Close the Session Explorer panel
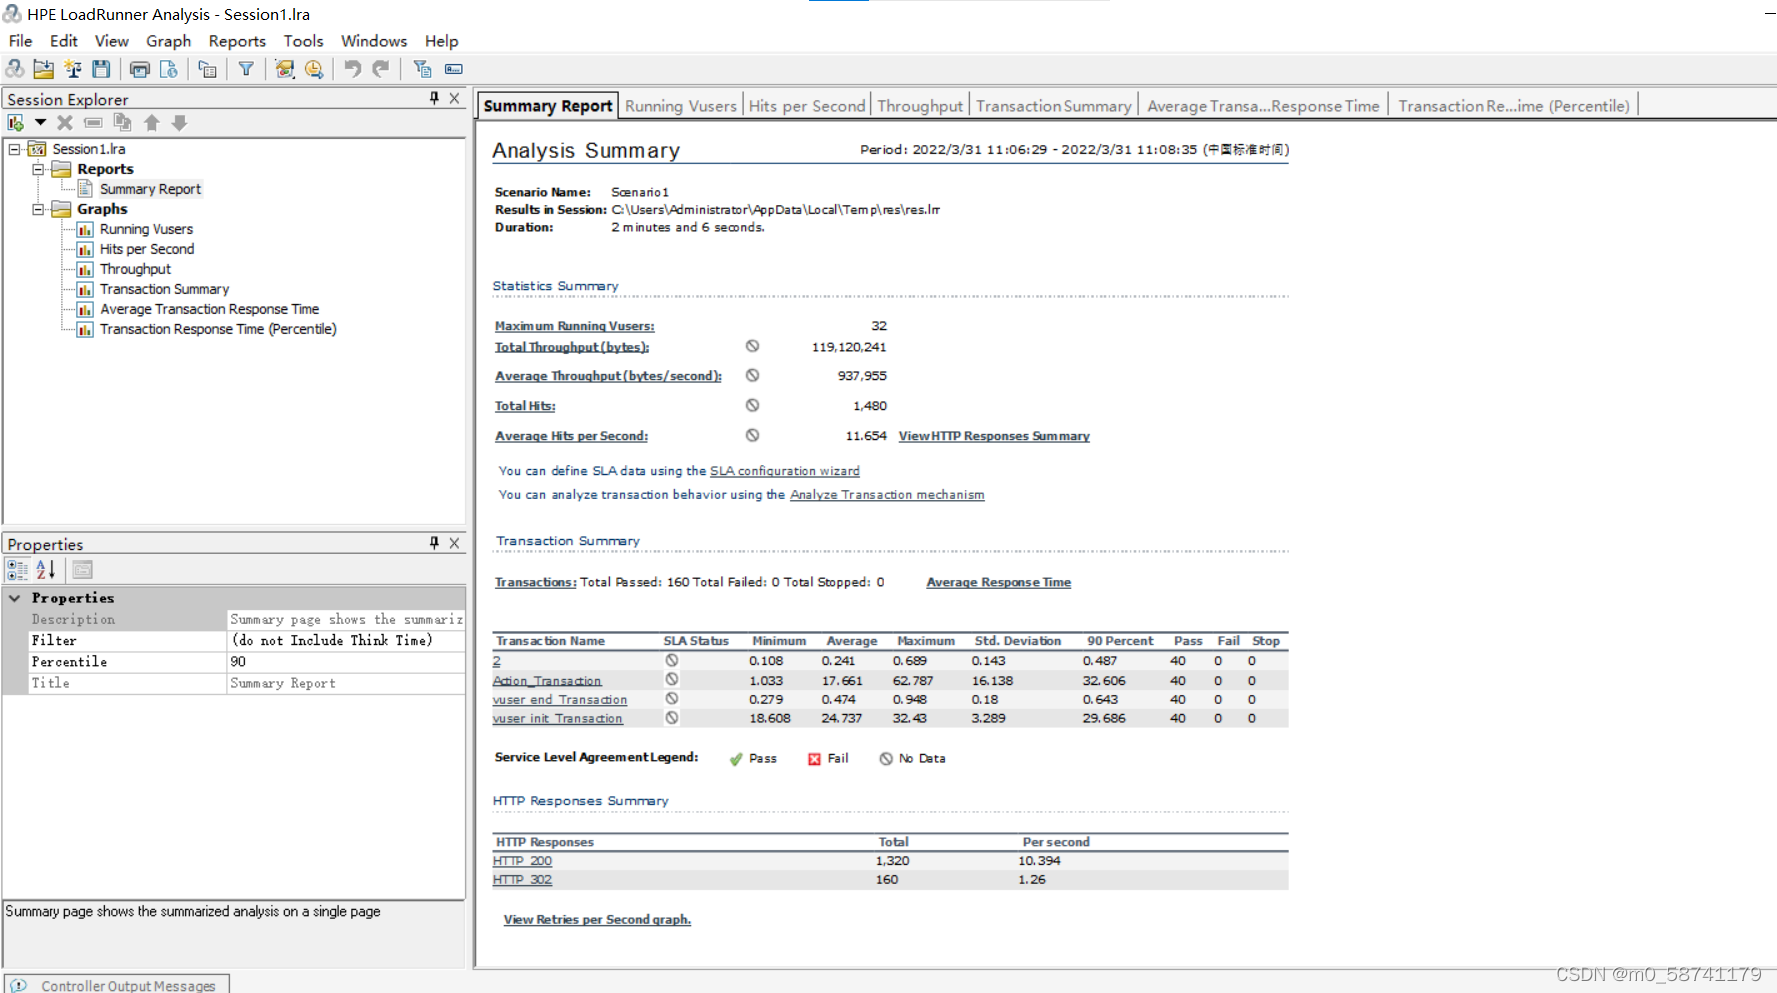Viewport: 1777px width, 993px height. click(x=455, y=98)
